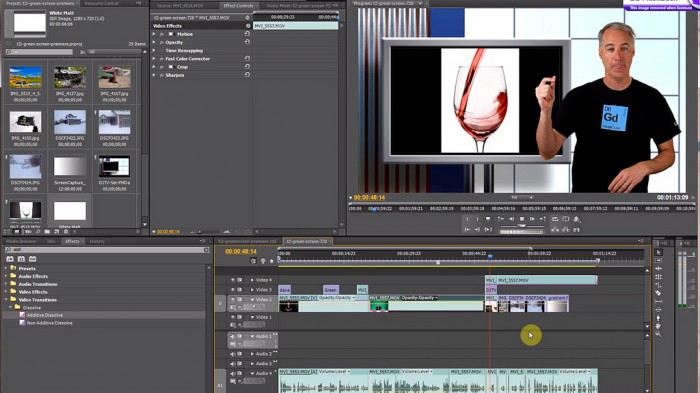Select the Selection arrow tool in tools panel
Screen dimensions: 700x393
658,252
